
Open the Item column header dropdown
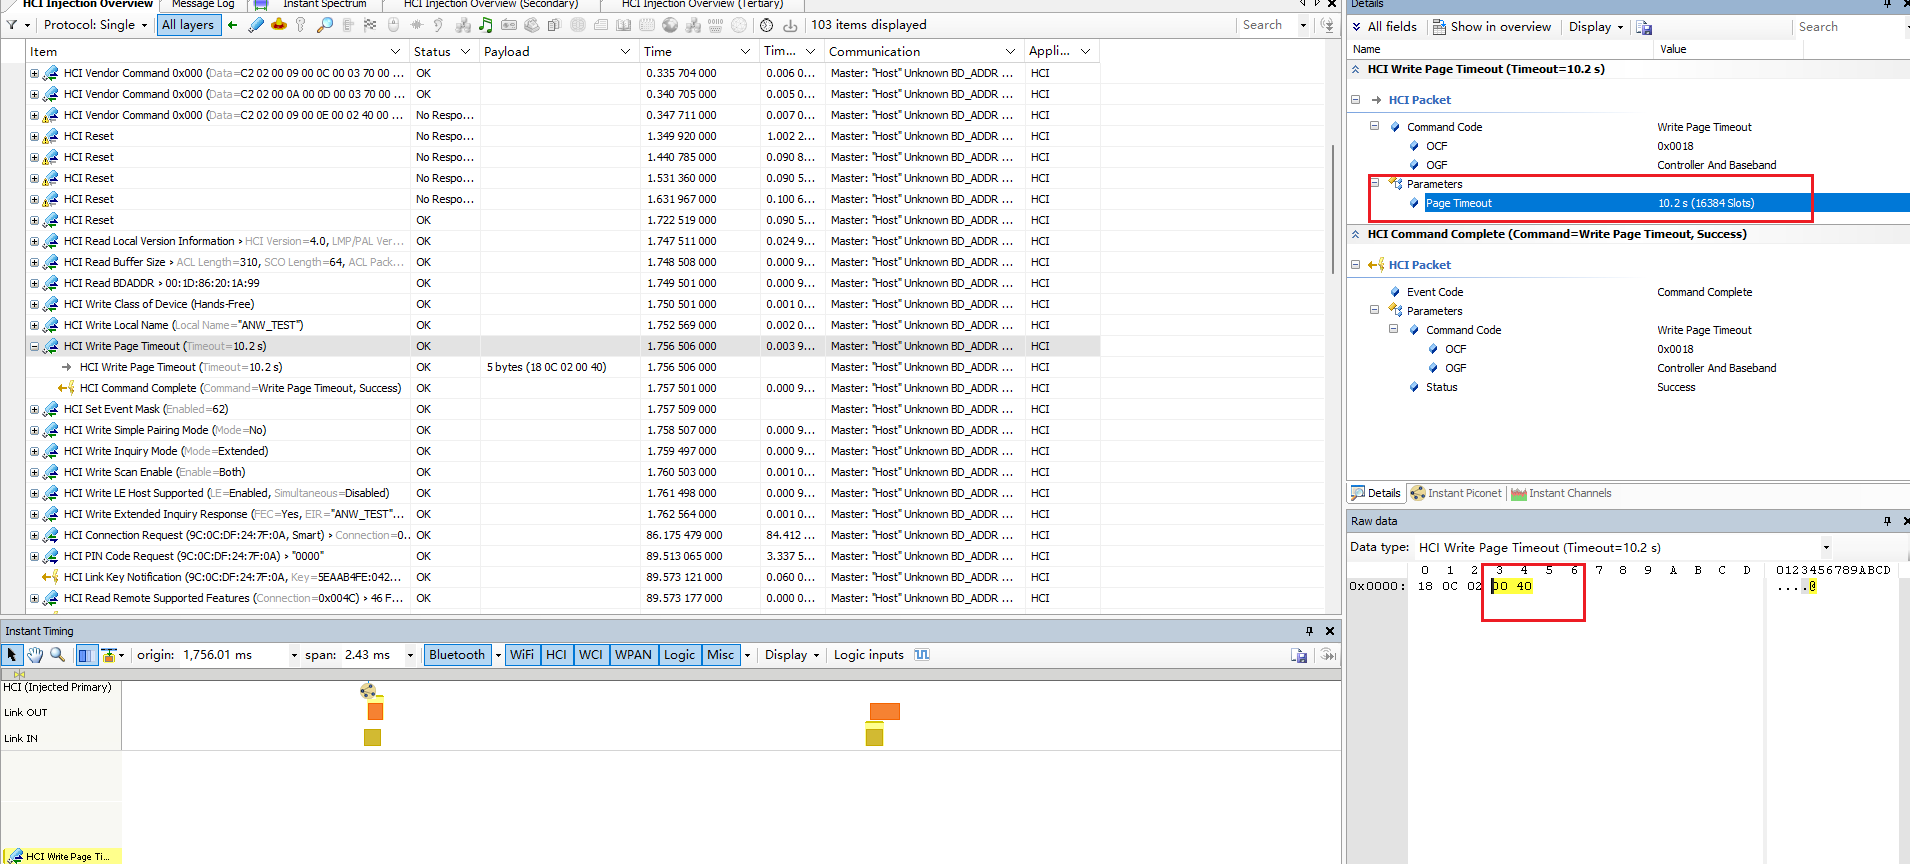[x=395, y=52]
